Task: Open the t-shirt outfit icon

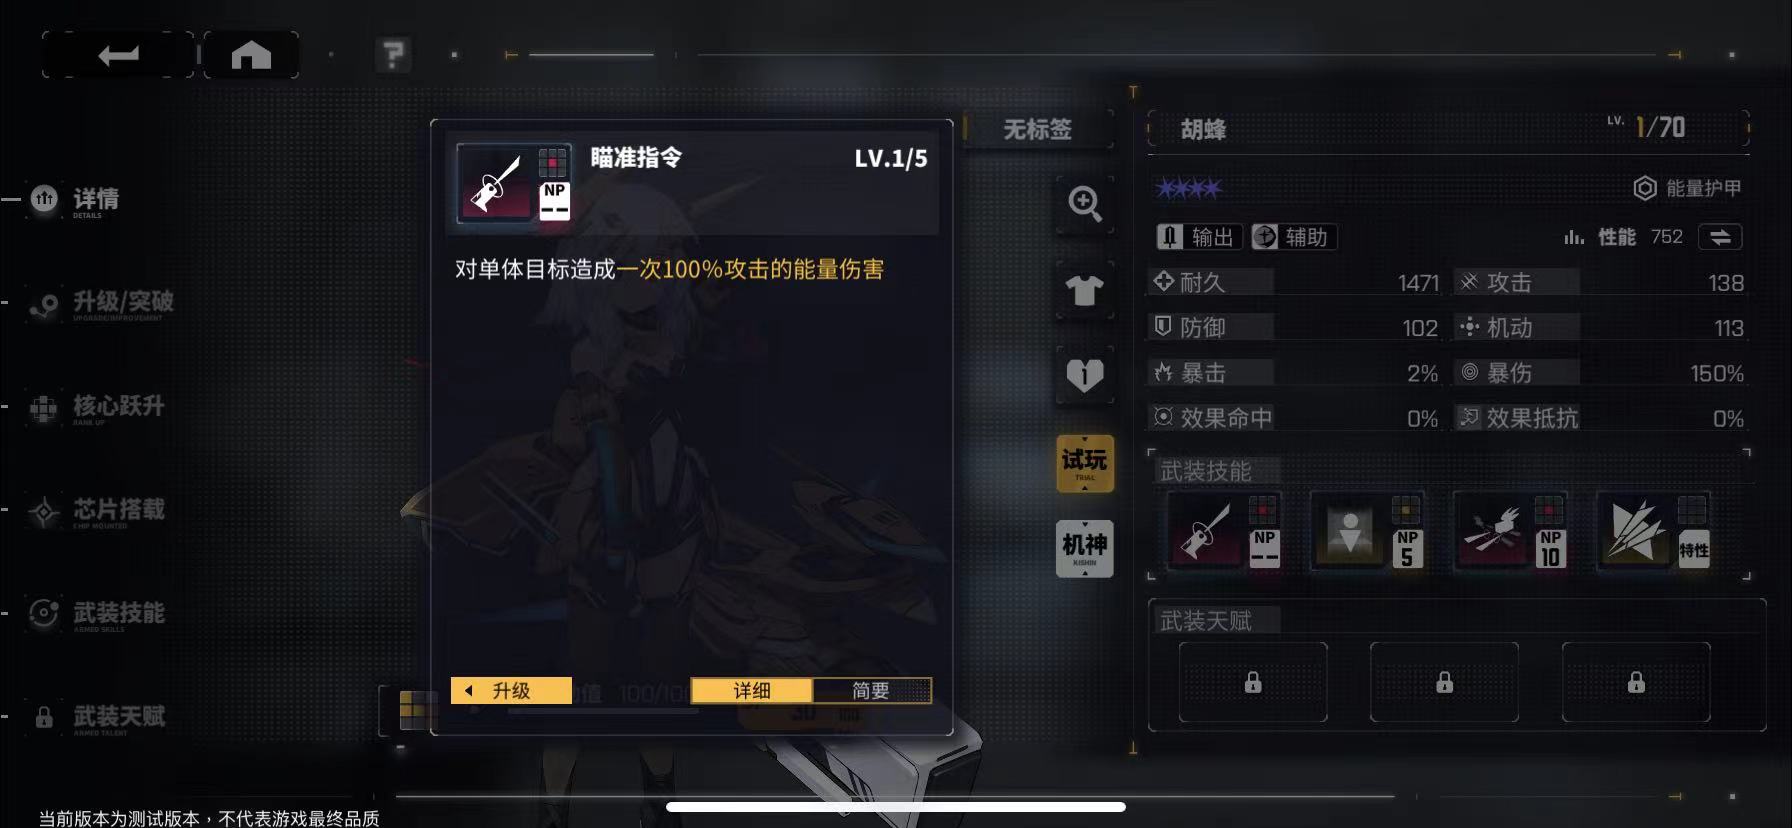Action: [x=1085, y=290]
